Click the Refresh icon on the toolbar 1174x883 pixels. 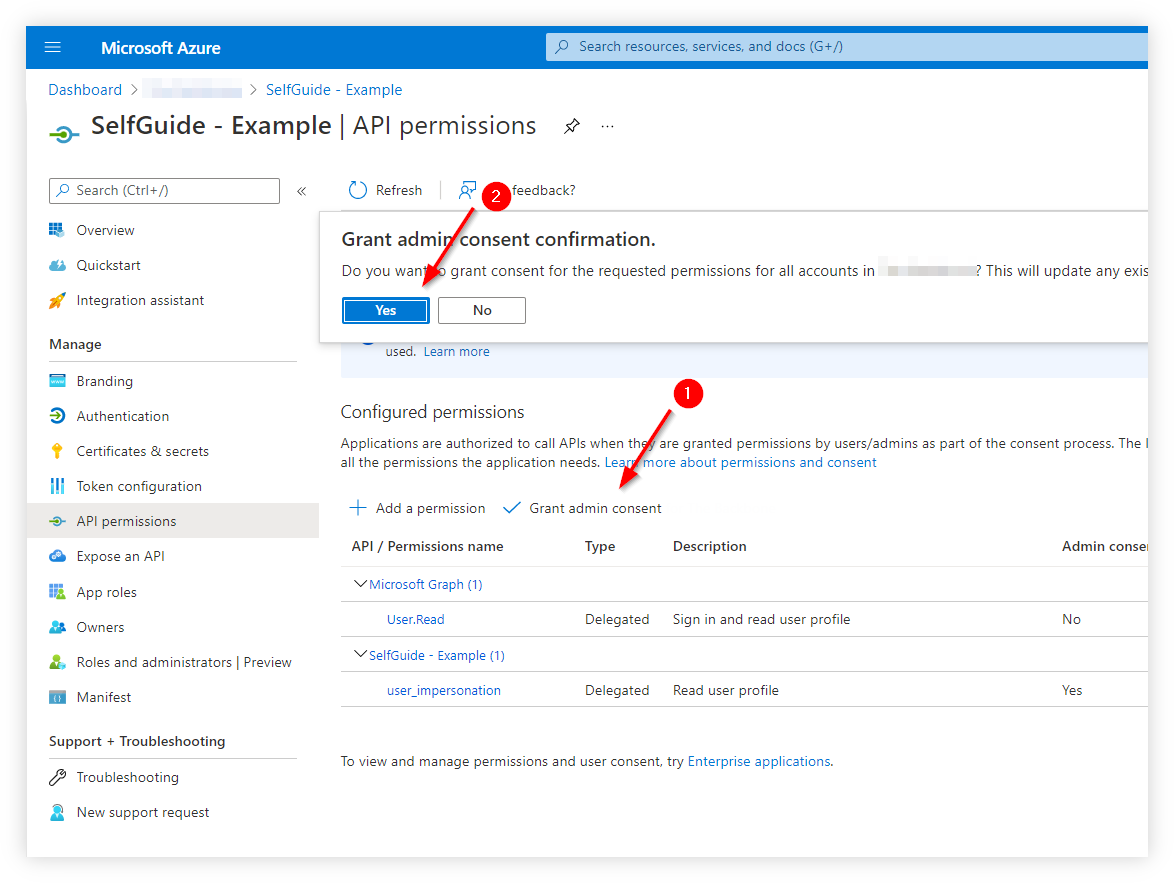(359, 190)
